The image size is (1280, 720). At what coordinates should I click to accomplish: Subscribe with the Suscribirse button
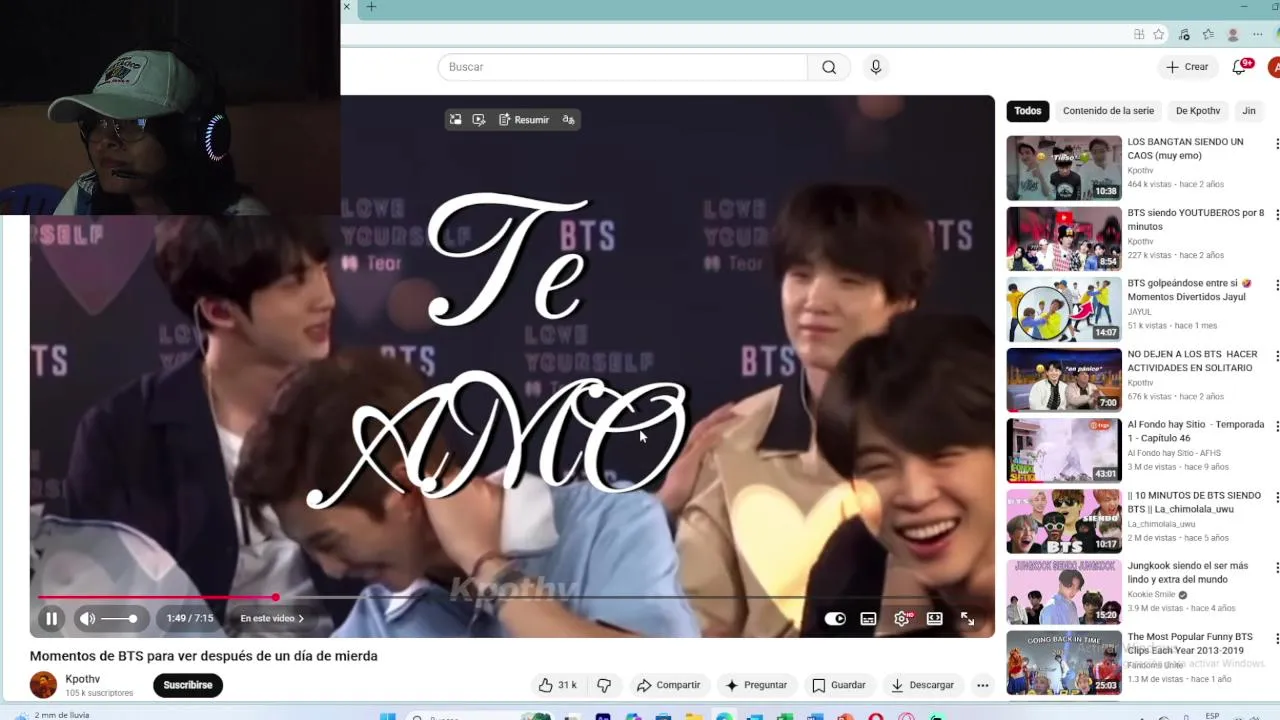(x=188, y=685)
